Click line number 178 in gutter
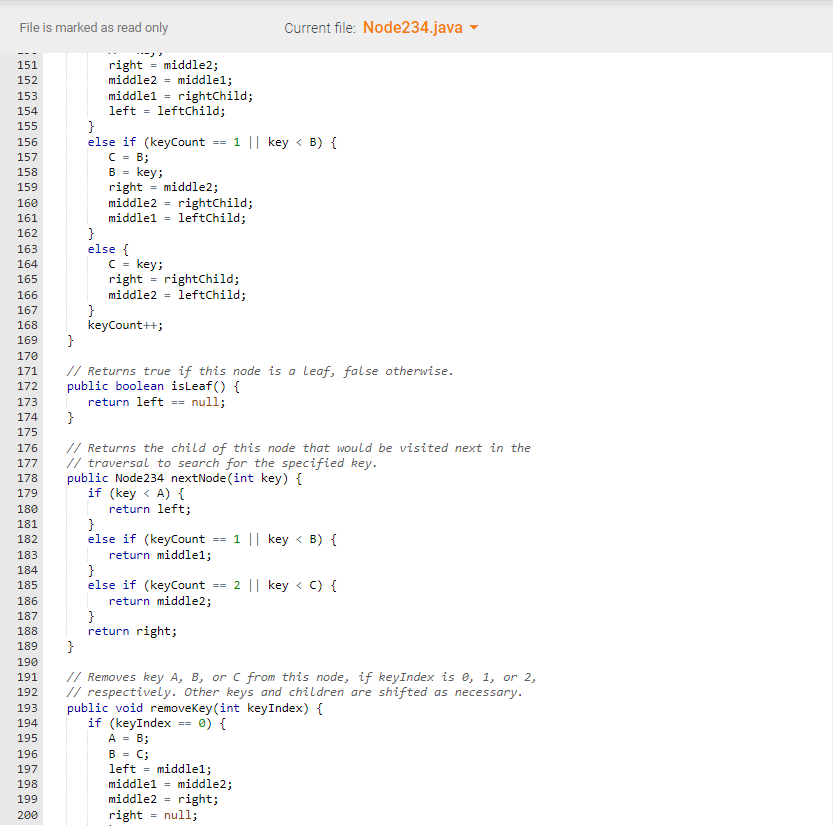 27,478
